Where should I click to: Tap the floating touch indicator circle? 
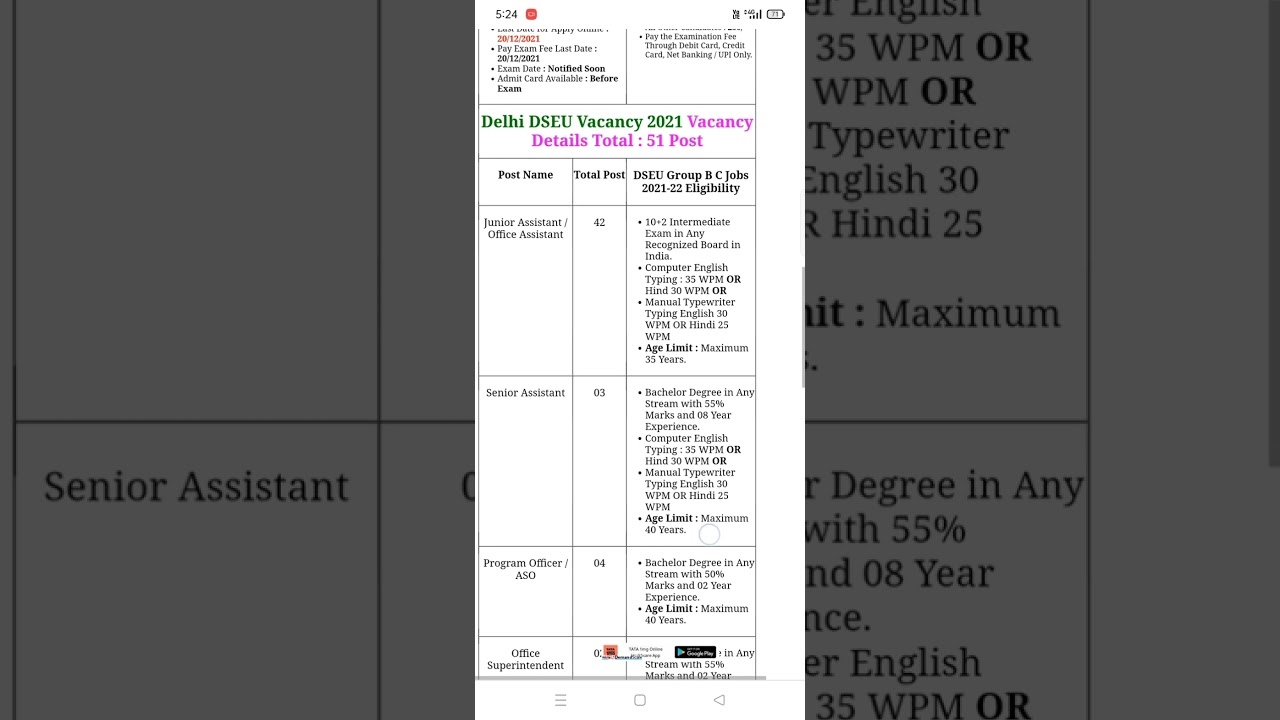pyautogui.click(x=709, y=535)
